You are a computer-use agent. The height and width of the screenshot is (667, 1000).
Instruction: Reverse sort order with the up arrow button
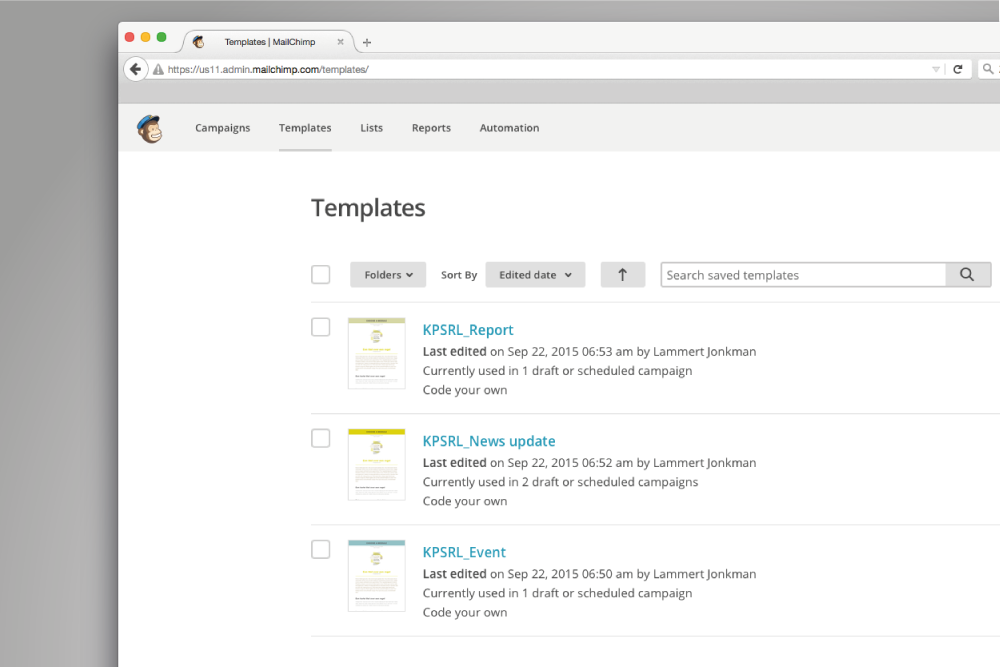tap(622, 275)
